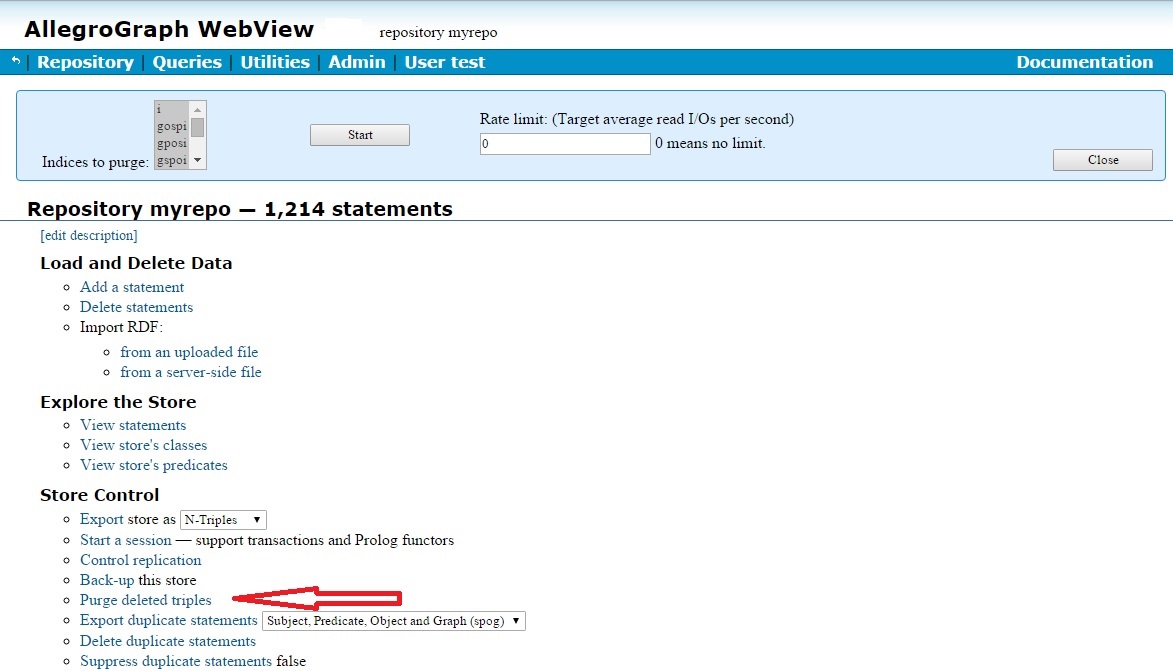
Task: Click the back arrow icon in navigation bar
Action: pos(16,62)
